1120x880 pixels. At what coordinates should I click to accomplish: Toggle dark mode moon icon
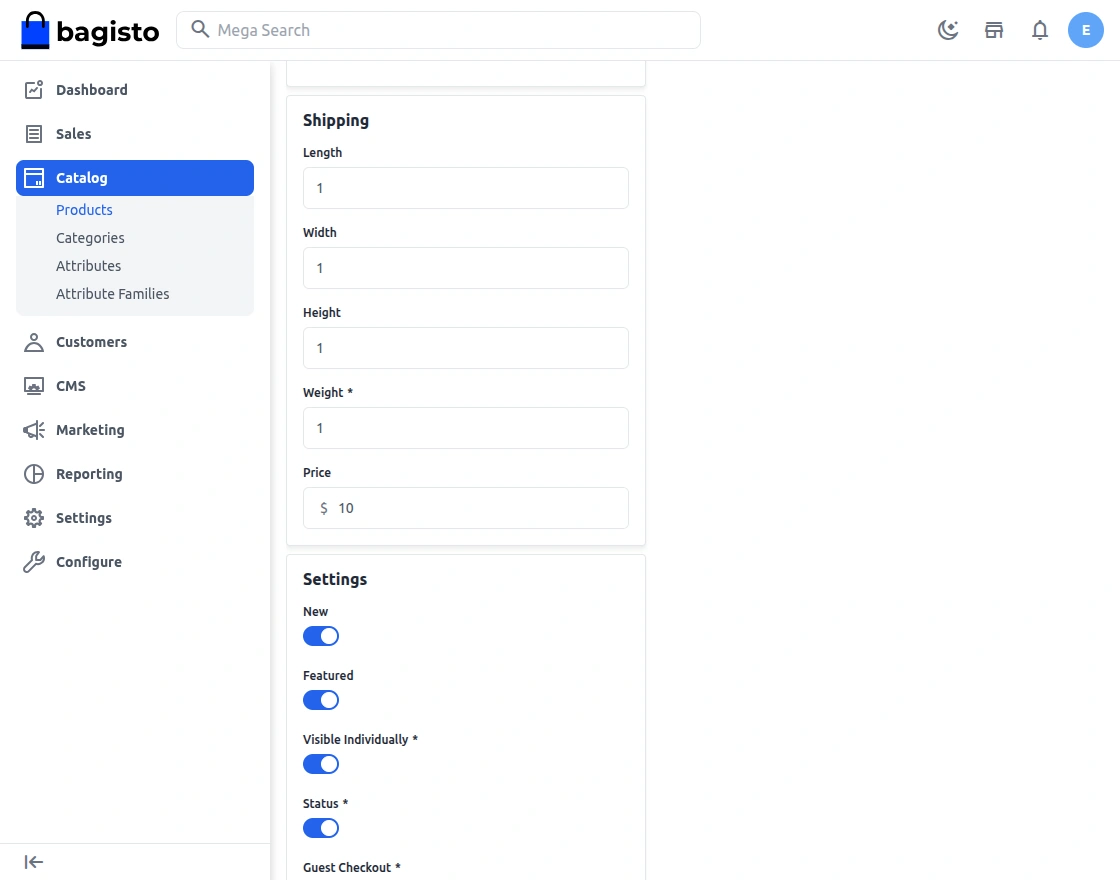coord(948,30)
